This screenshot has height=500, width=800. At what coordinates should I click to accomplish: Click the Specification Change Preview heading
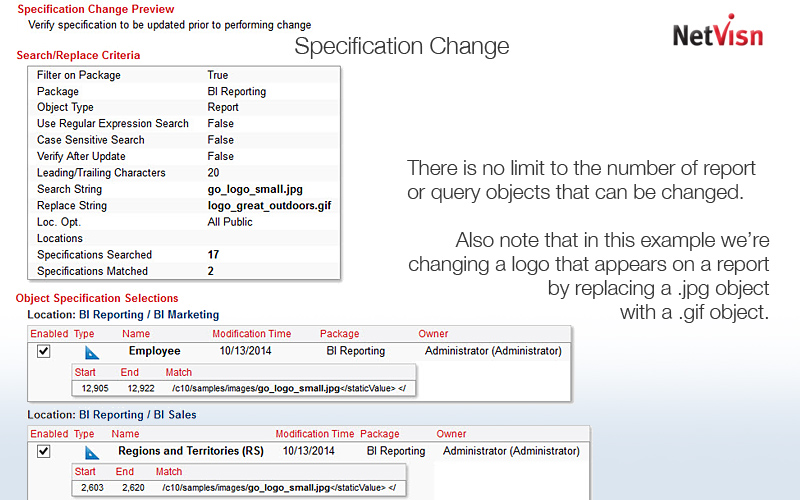96,9
